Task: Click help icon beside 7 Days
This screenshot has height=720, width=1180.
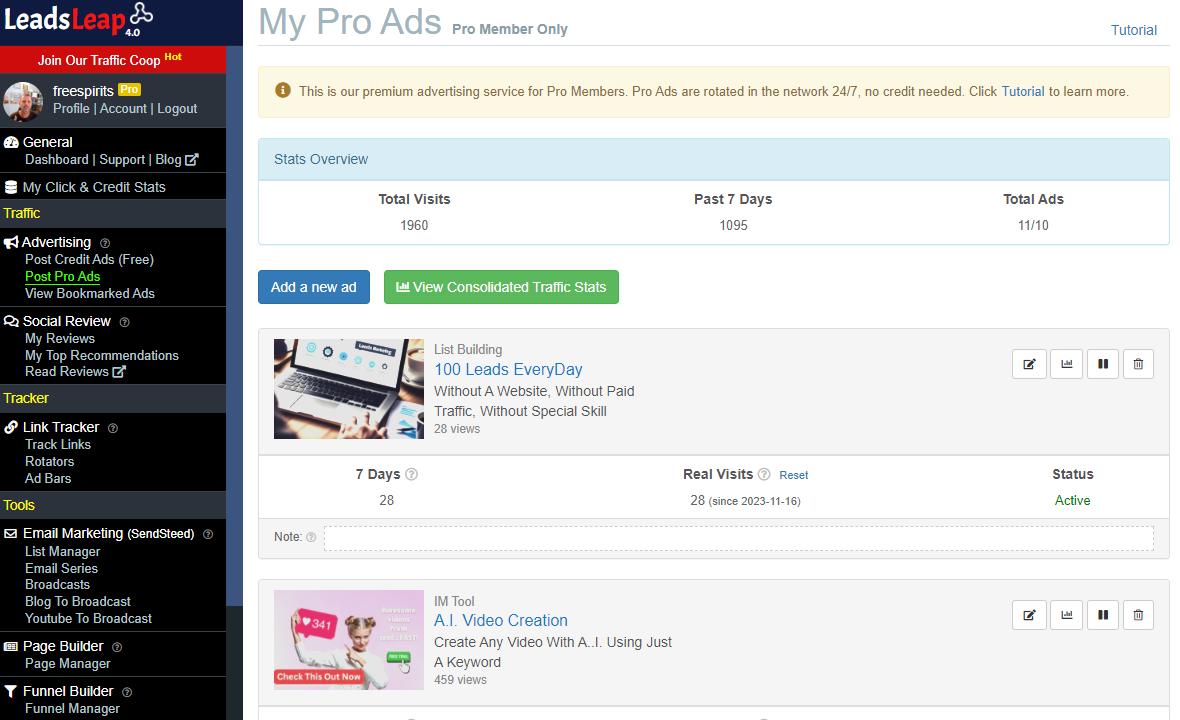Action: click(412, 475)
